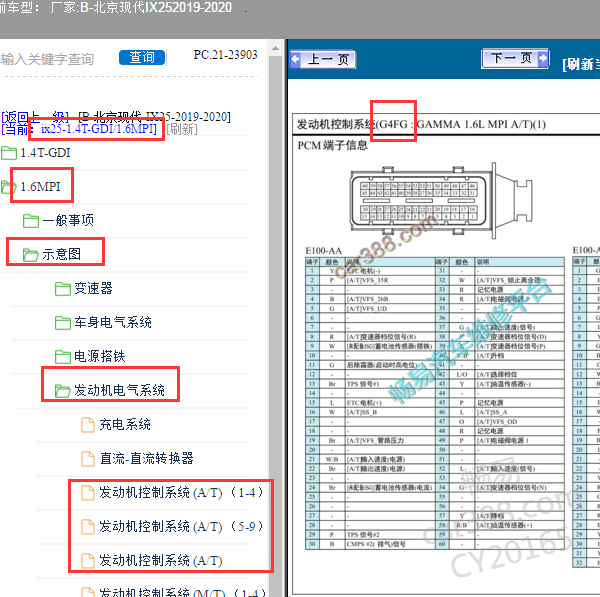
Task: Click the 返回上一级 link
Action: [x=35, y=116]
